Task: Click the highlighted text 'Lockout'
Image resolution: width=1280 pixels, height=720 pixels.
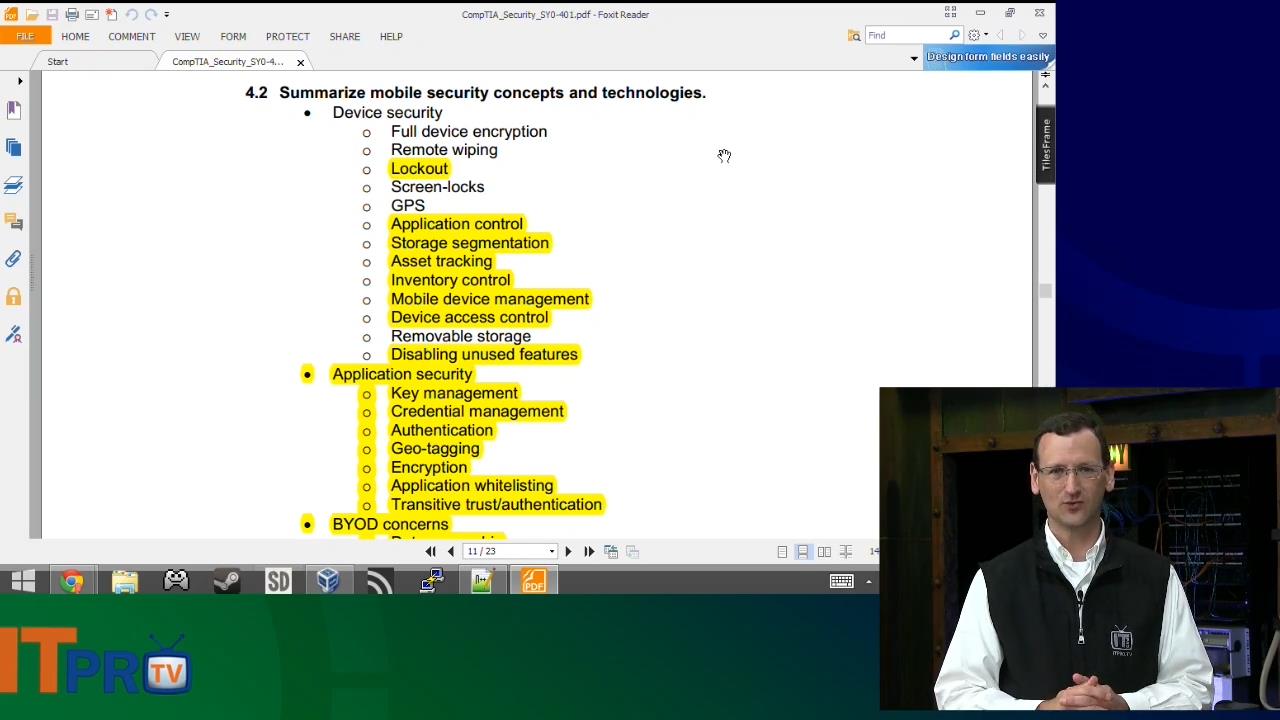Action: 419,169
